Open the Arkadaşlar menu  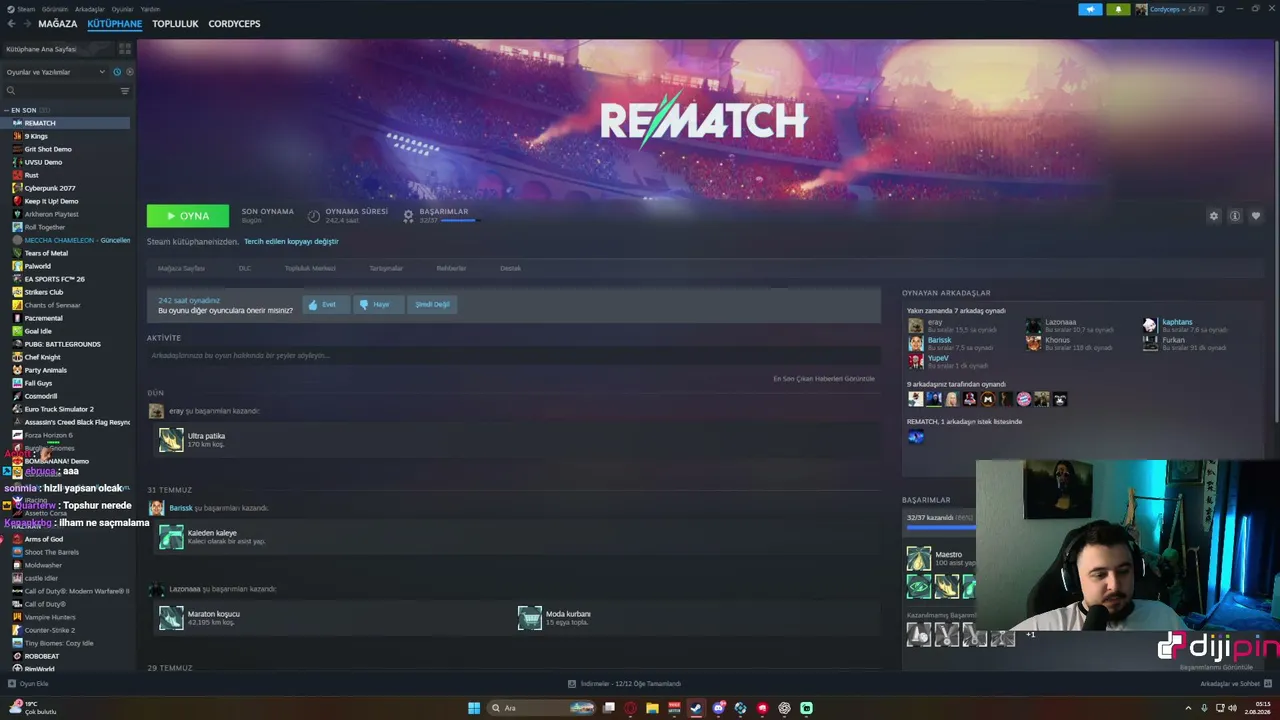coord(90,9)
